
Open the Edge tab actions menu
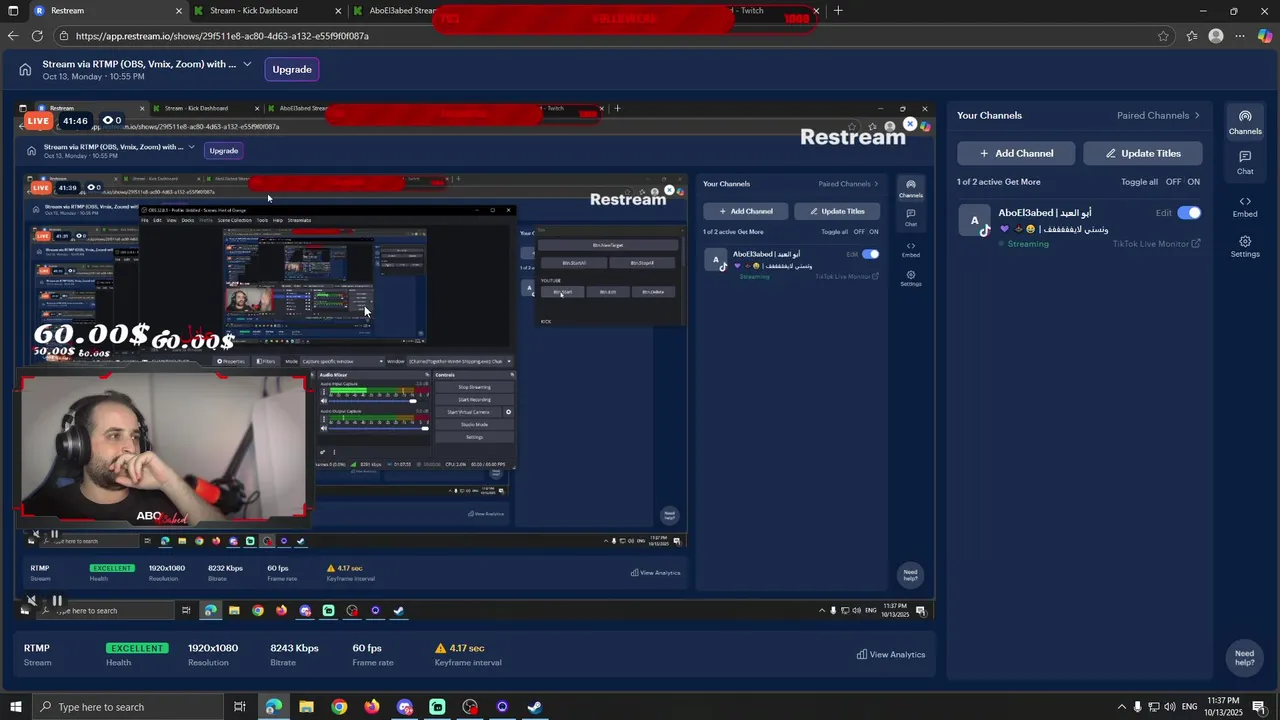point(12,11)
